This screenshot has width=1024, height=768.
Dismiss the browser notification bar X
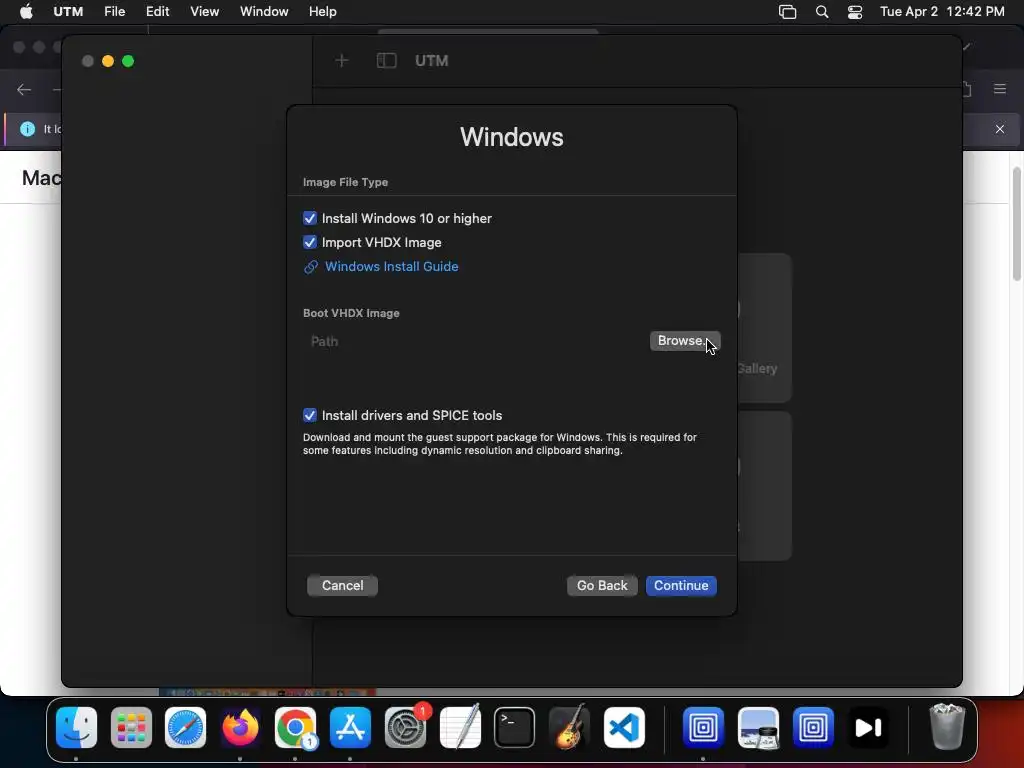(x=1000, y=129)
